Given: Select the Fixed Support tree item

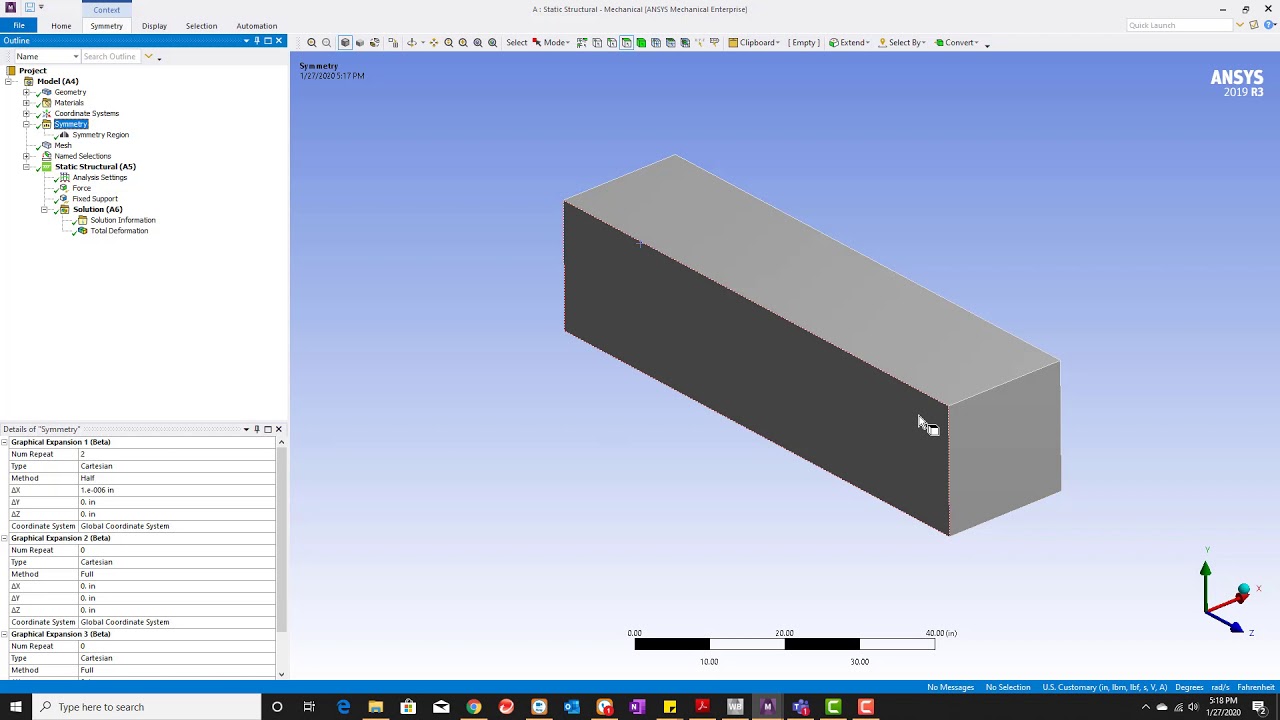Looking at the screenshot, I should 95,199.
